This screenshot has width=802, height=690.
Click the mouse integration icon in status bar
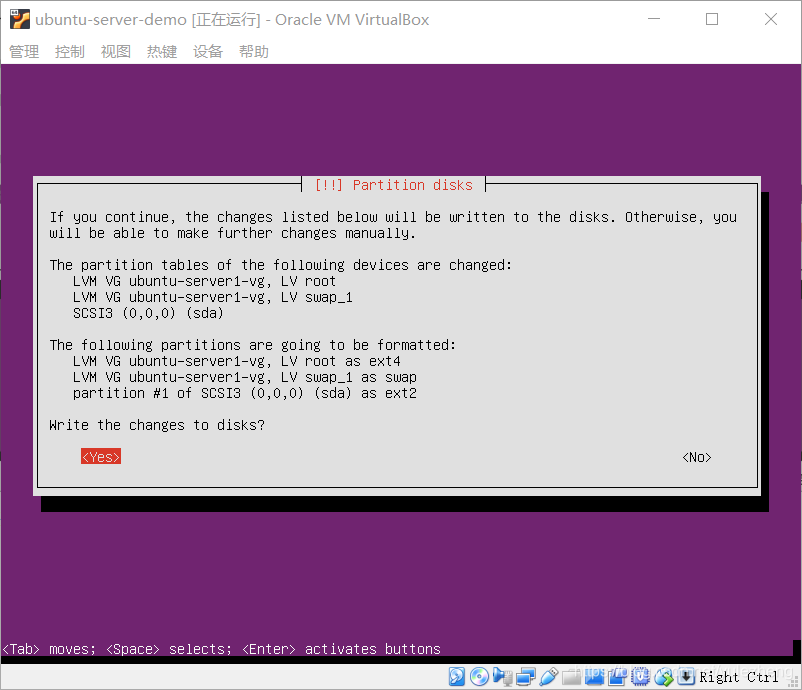click(664, 677)
